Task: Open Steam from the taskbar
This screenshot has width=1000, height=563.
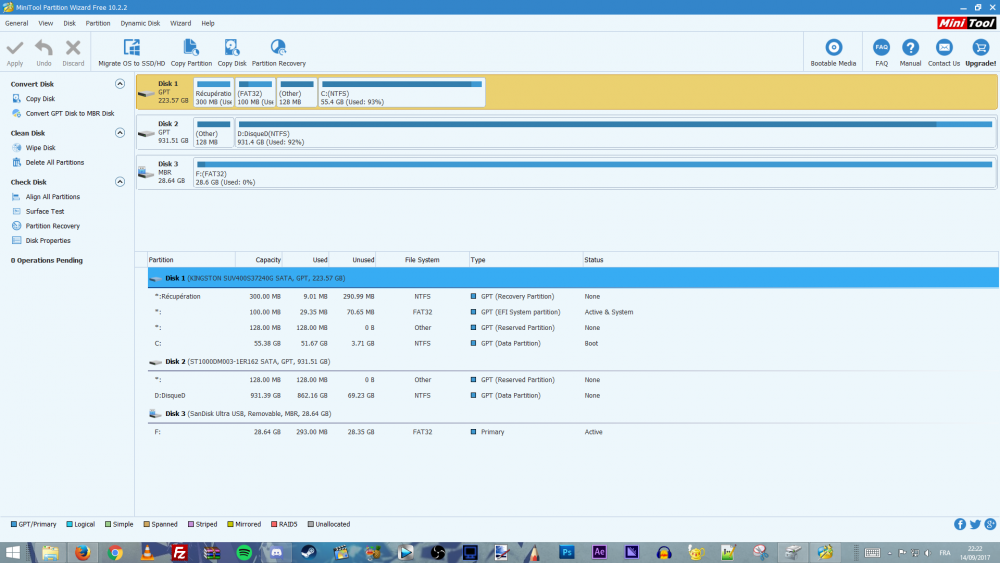Action: (309, 552)
